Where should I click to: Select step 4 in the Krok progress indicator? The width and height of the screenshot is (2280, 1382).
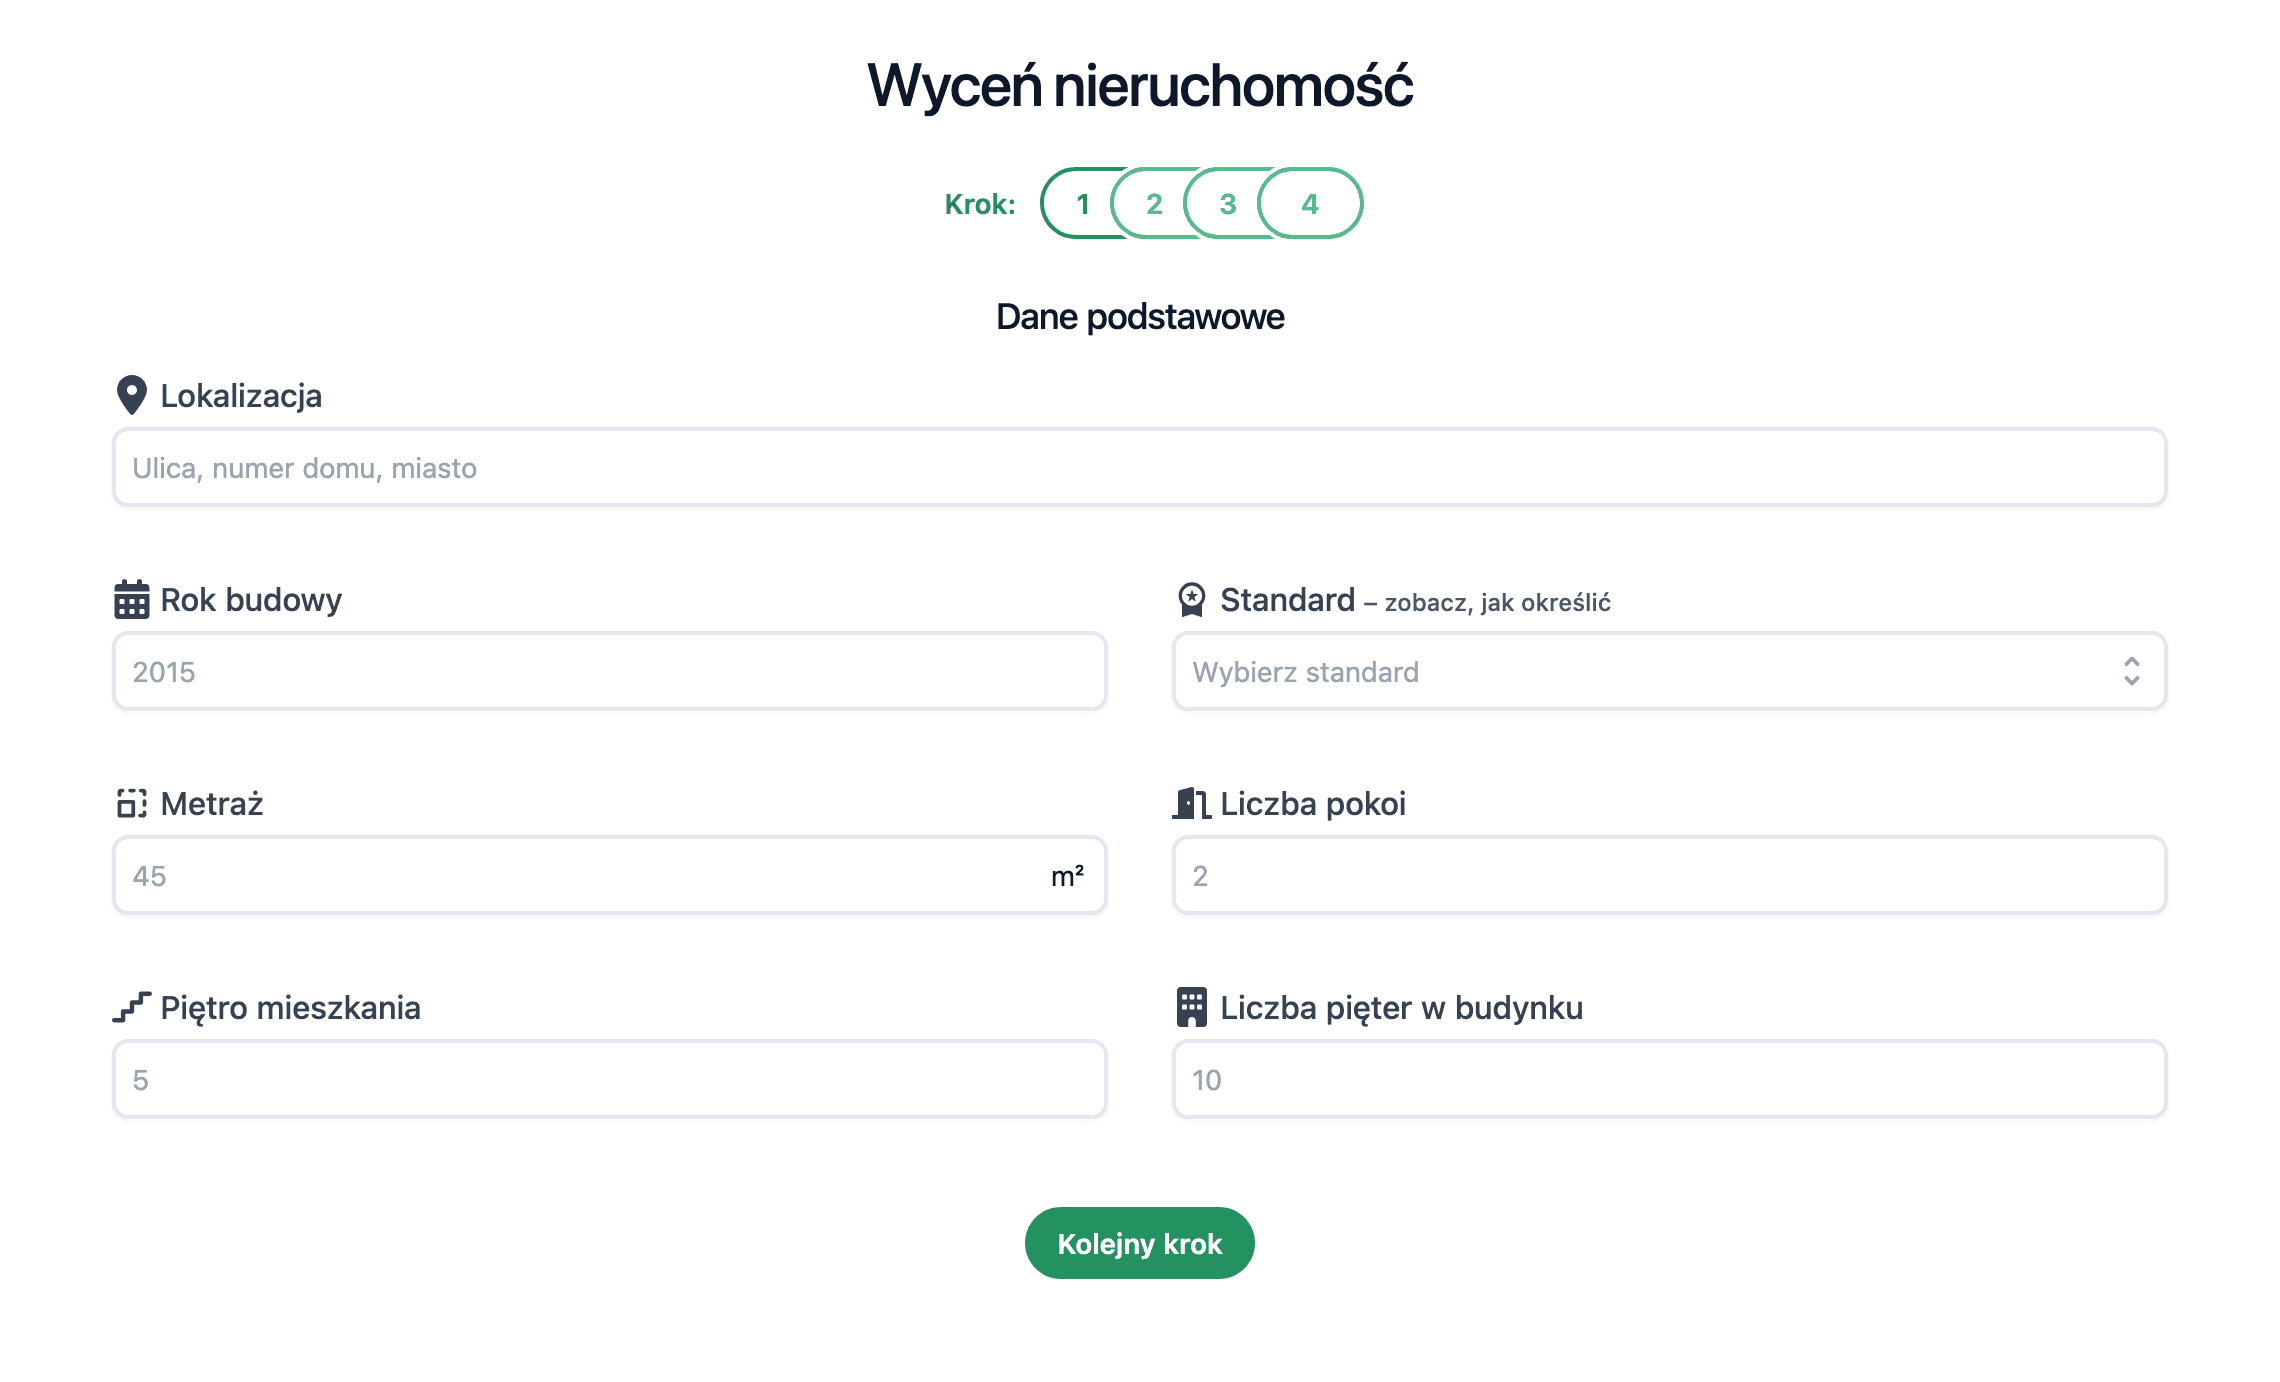coord(1310,203)
